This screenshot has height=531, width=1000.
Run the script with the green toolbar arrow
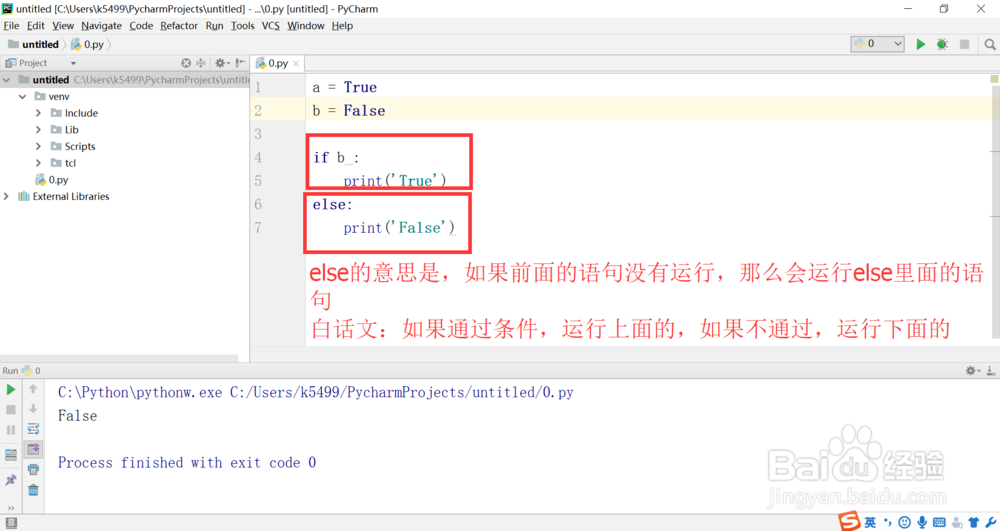point(920,44)
